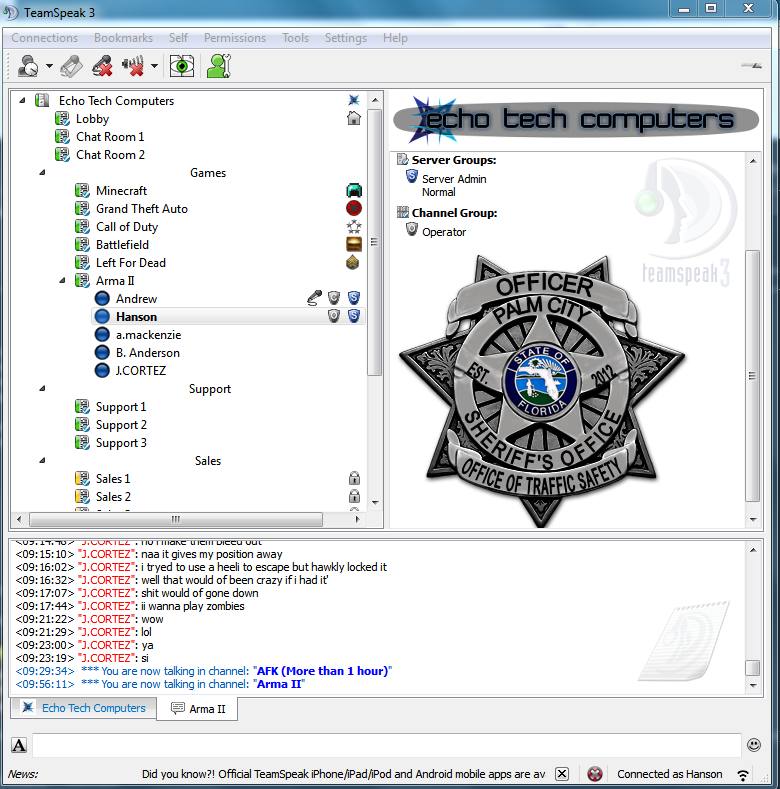Screen dimensions: 780x789
Task: Open the Permissions menu
Action: [235, 38]
